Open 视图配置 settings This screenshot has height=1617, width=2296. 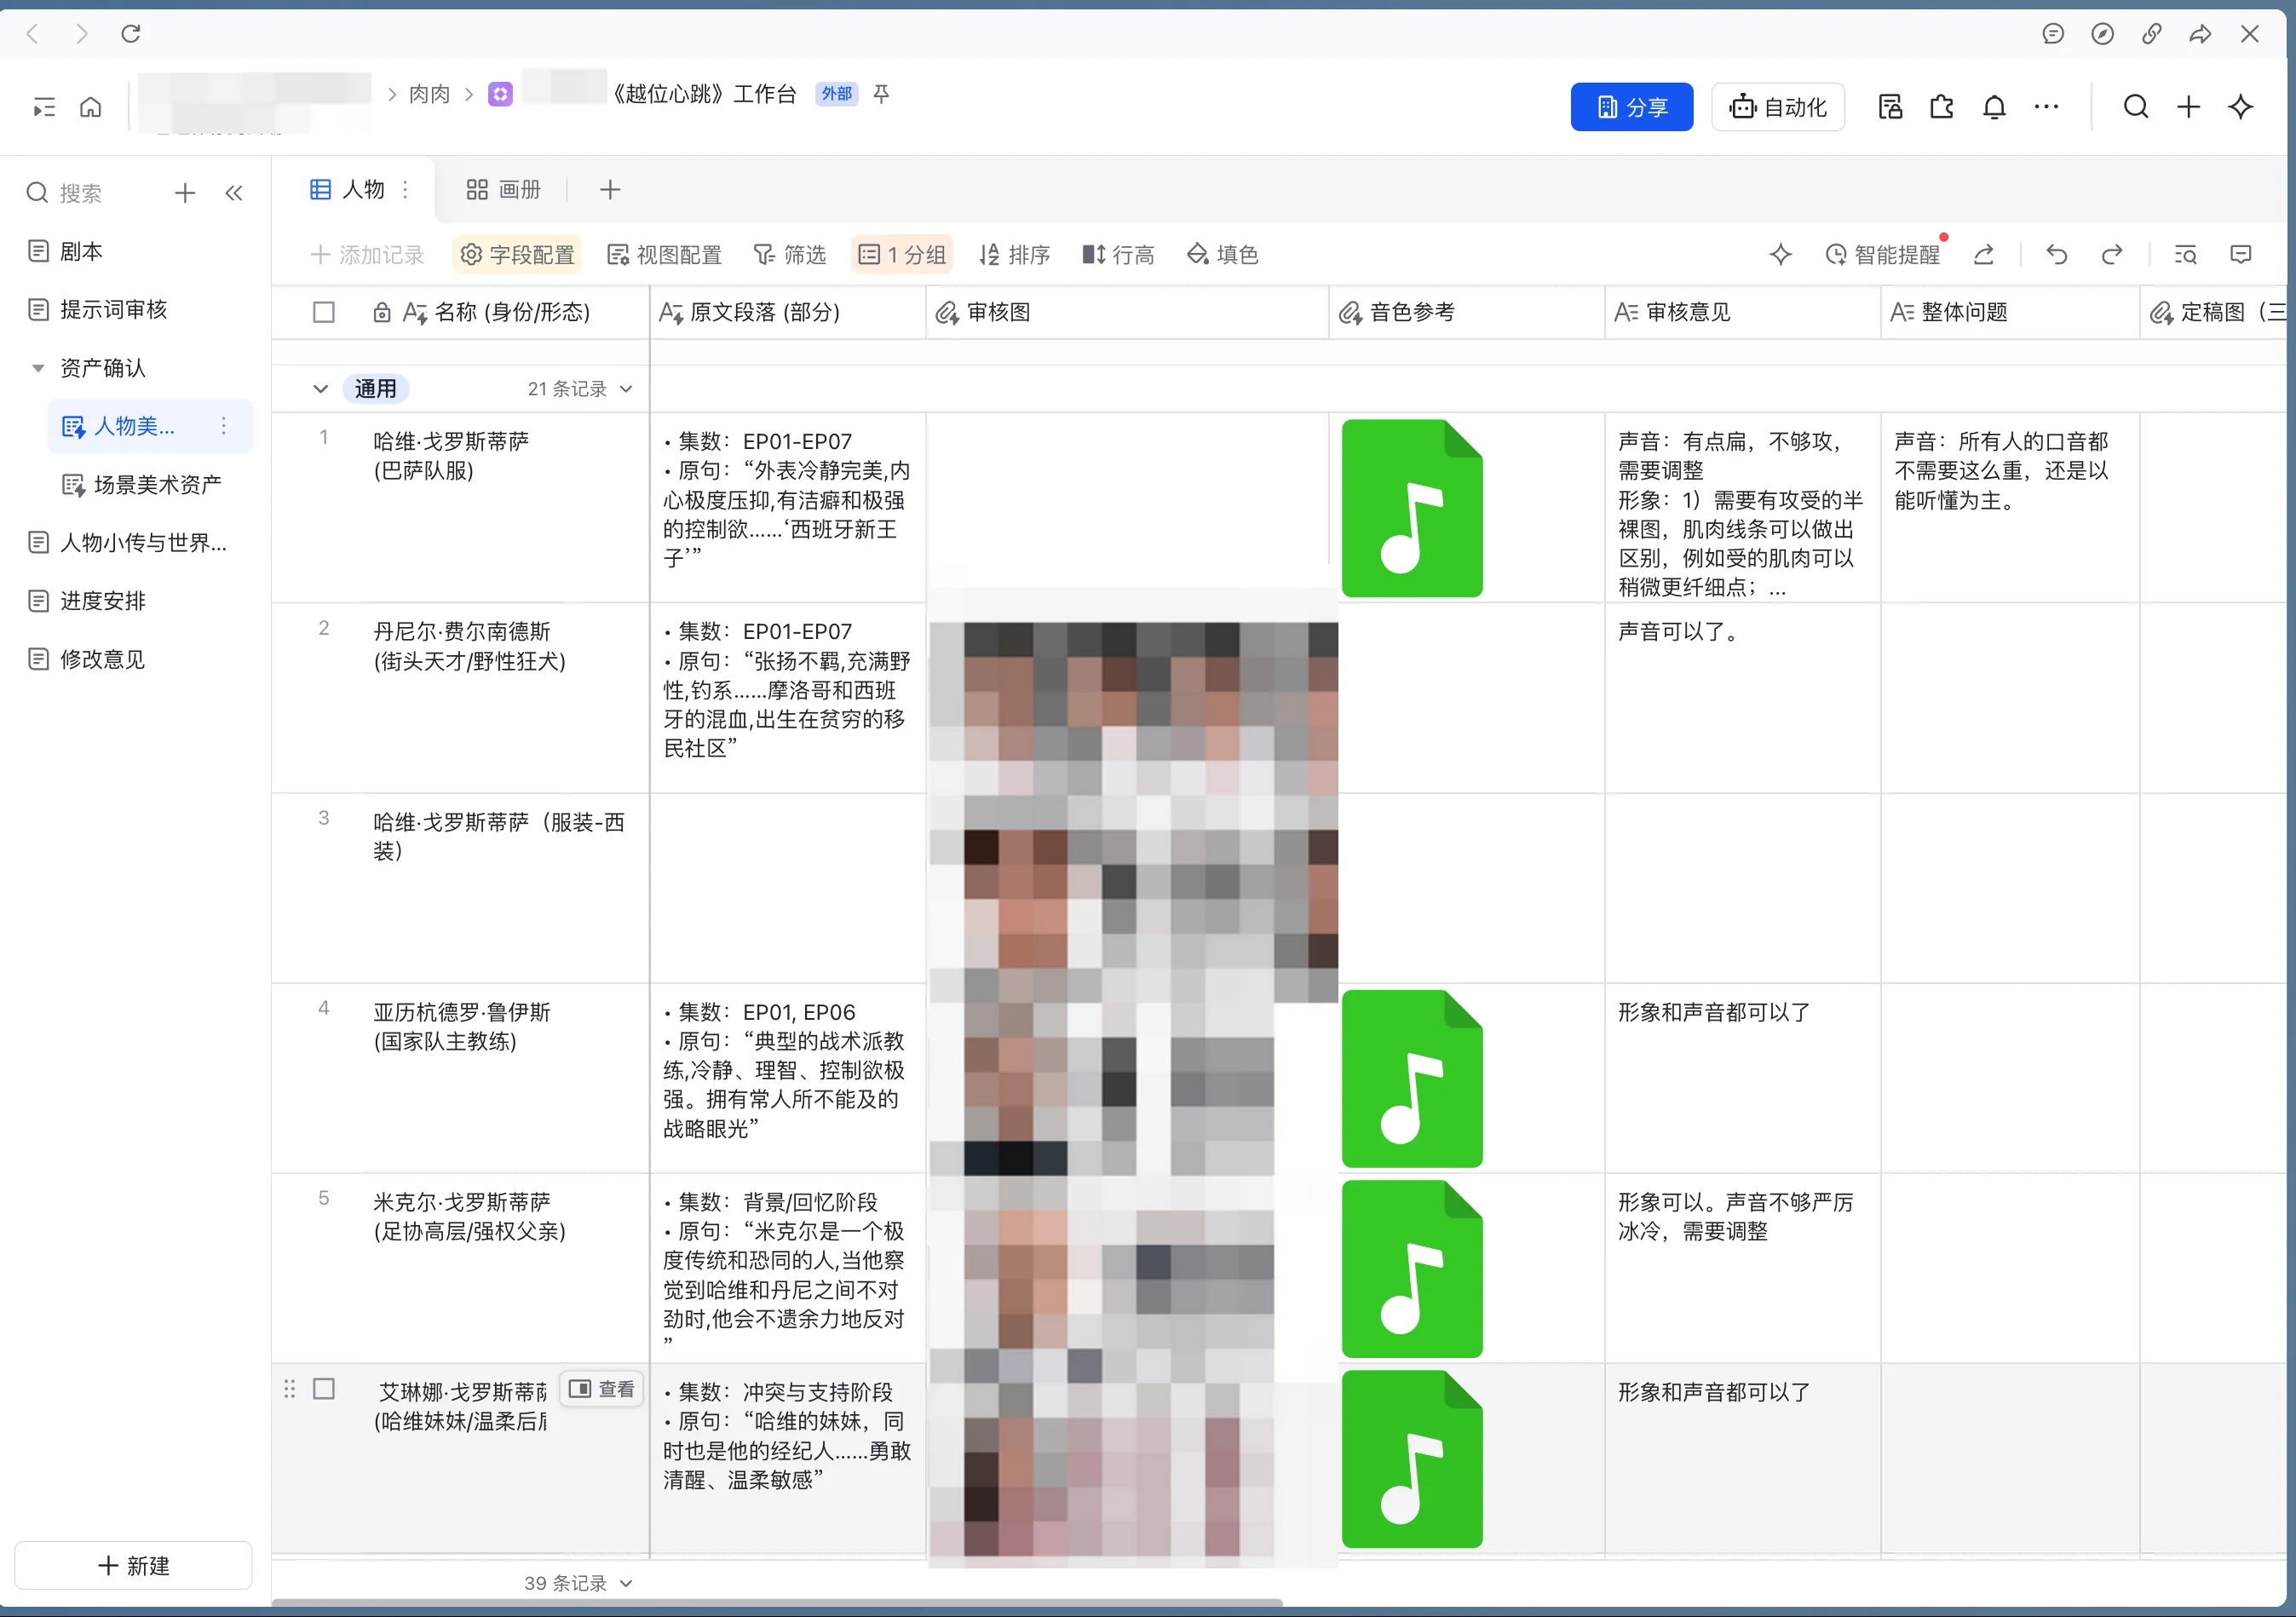(x=665, y=255)
